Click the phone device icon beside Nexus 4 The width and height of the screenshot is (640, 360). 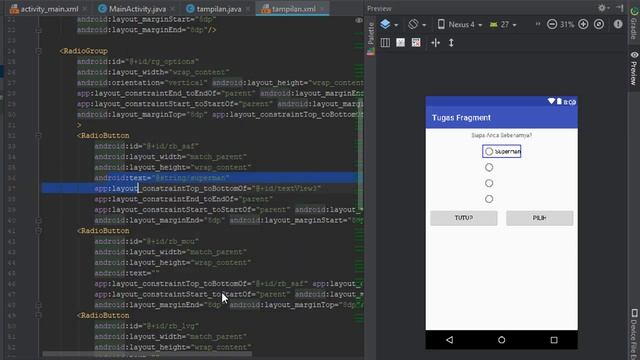pos(441,24)
